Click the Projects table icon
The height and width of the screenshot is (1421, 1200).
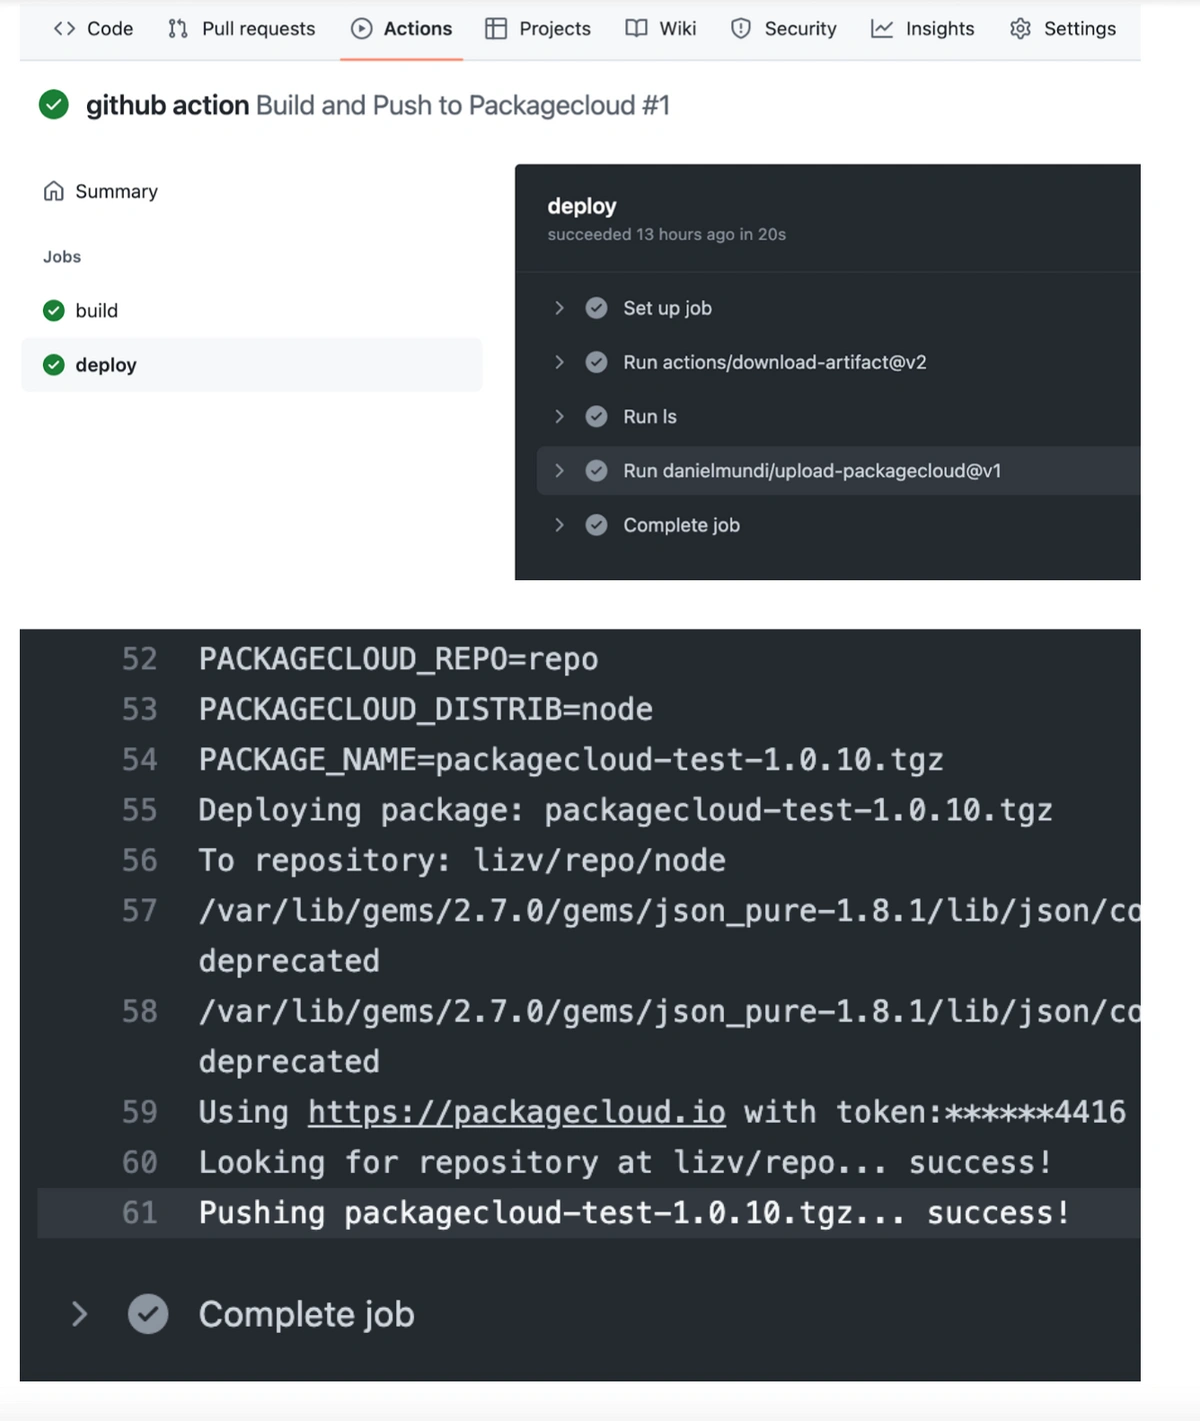click(x=496, y=29)
